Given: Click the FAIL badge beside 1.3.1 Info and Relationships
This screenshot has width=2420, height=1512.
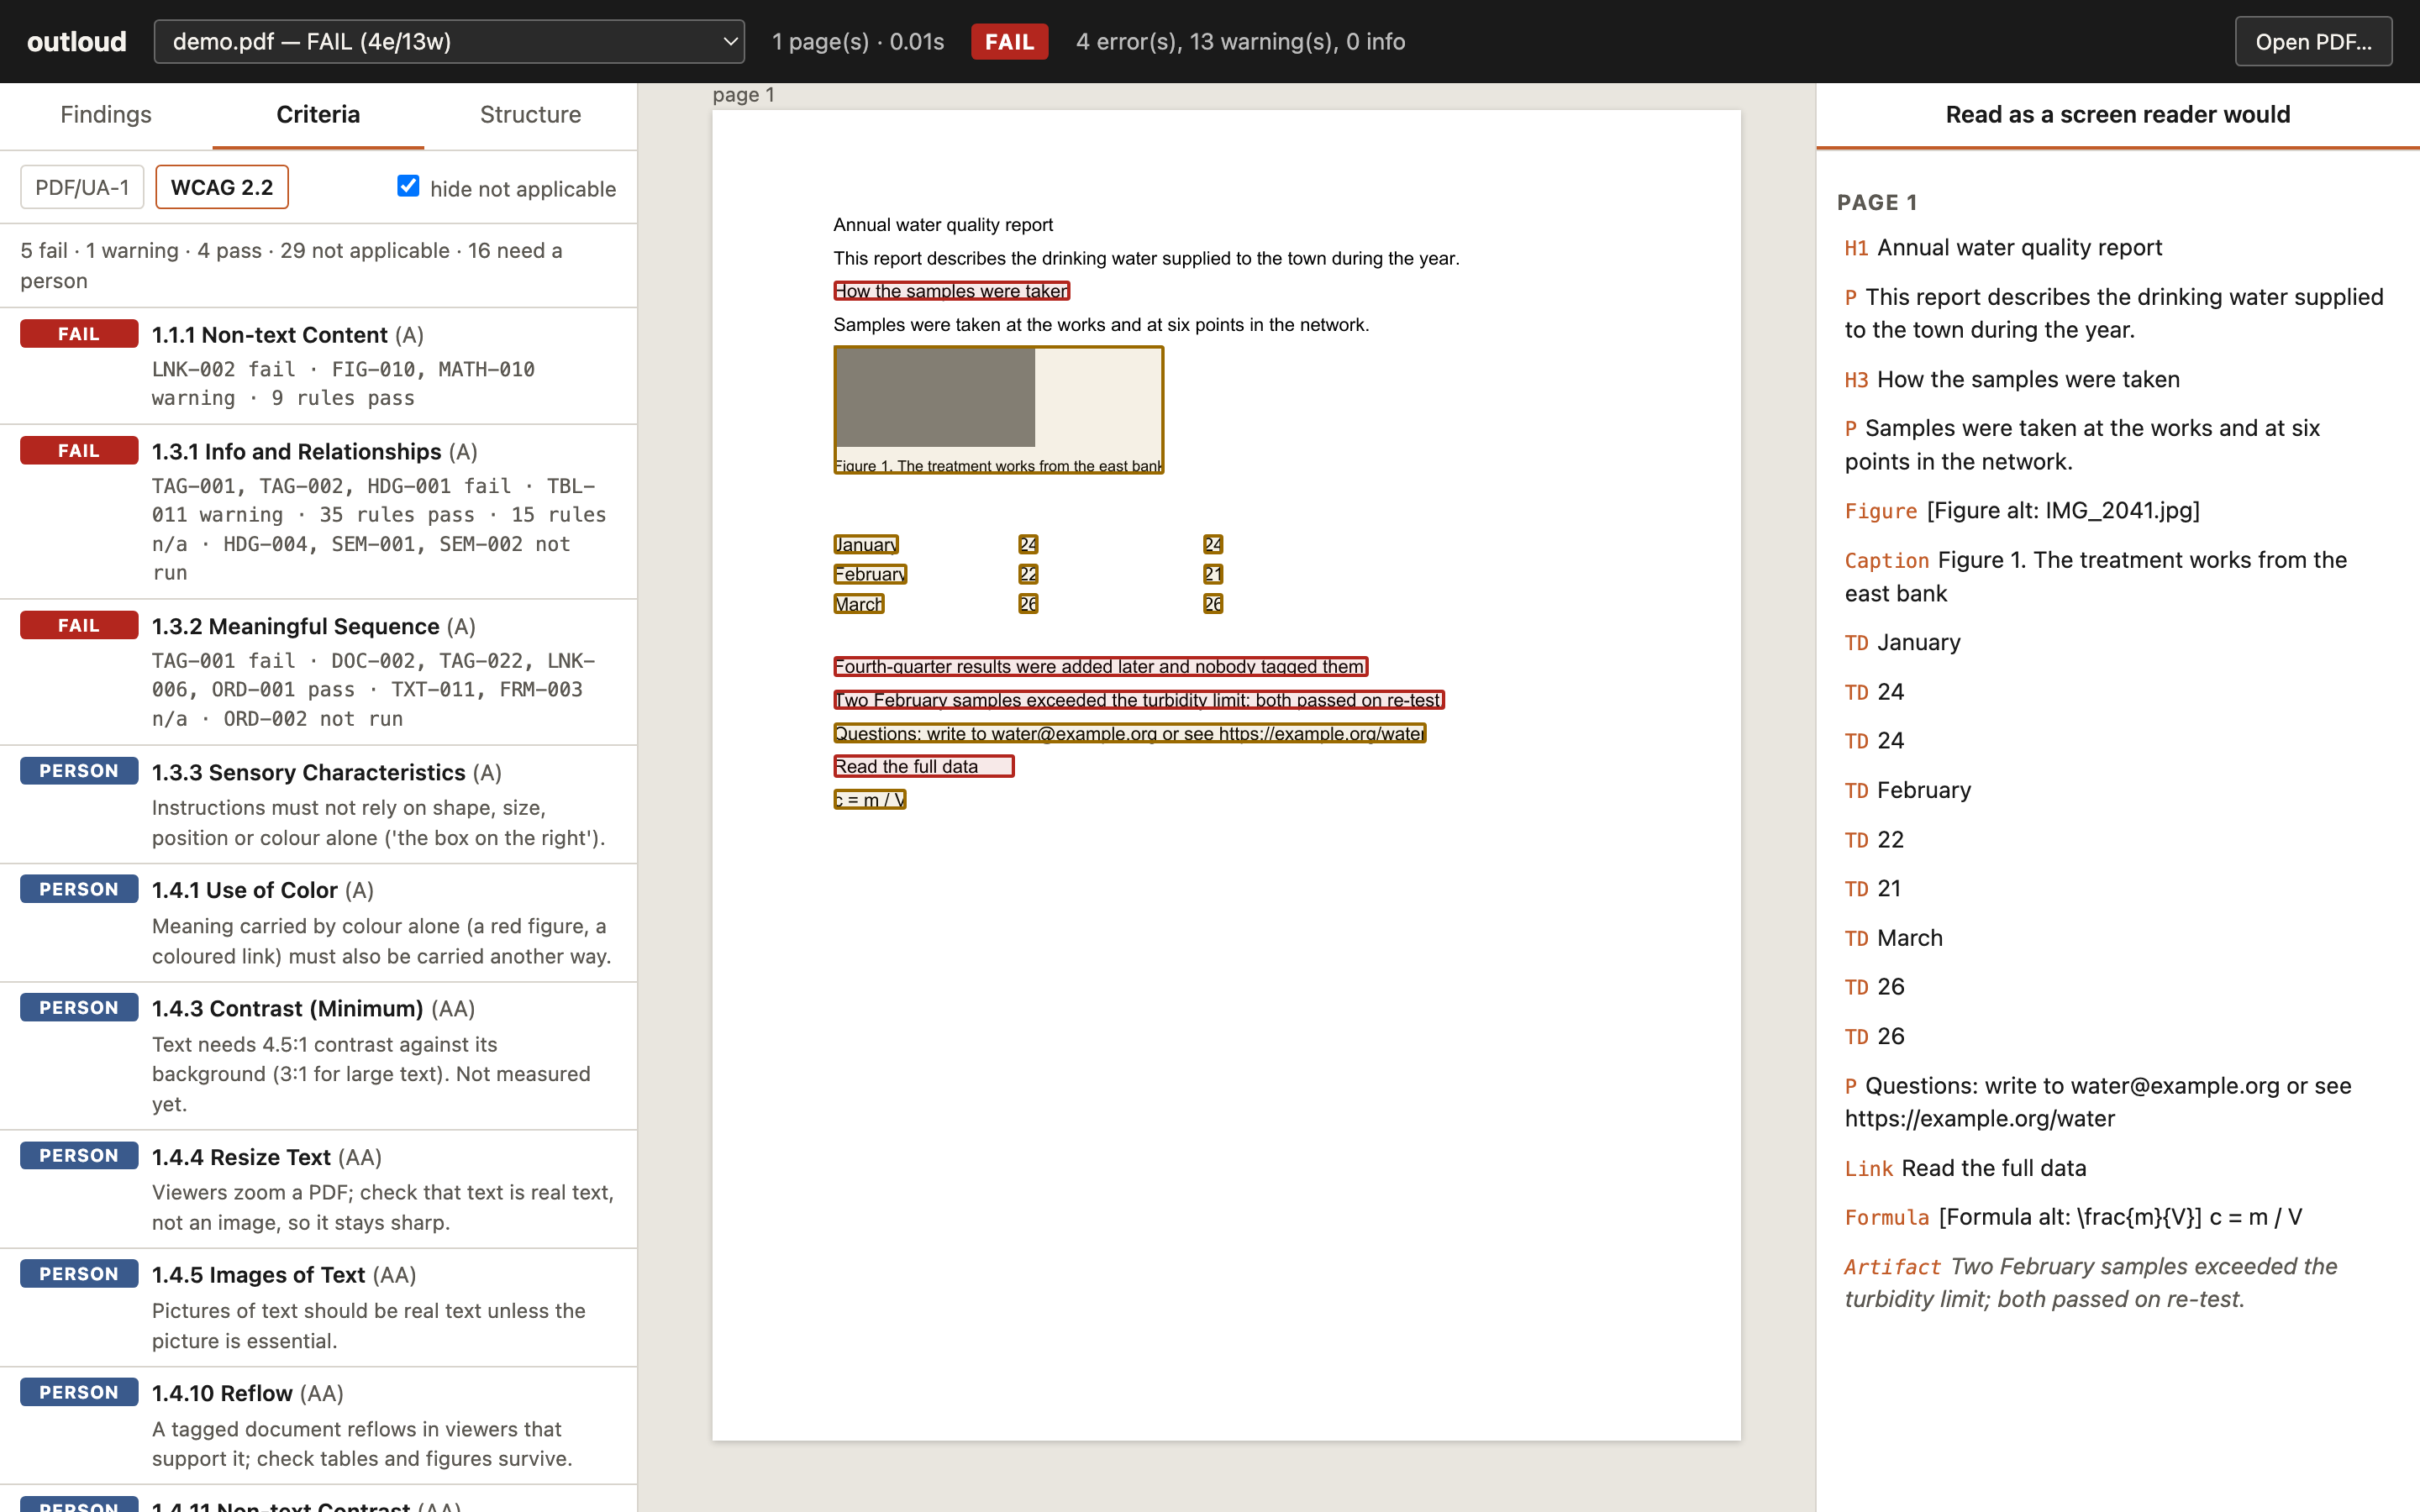Looking at the screenshot, I should [79, 451].
